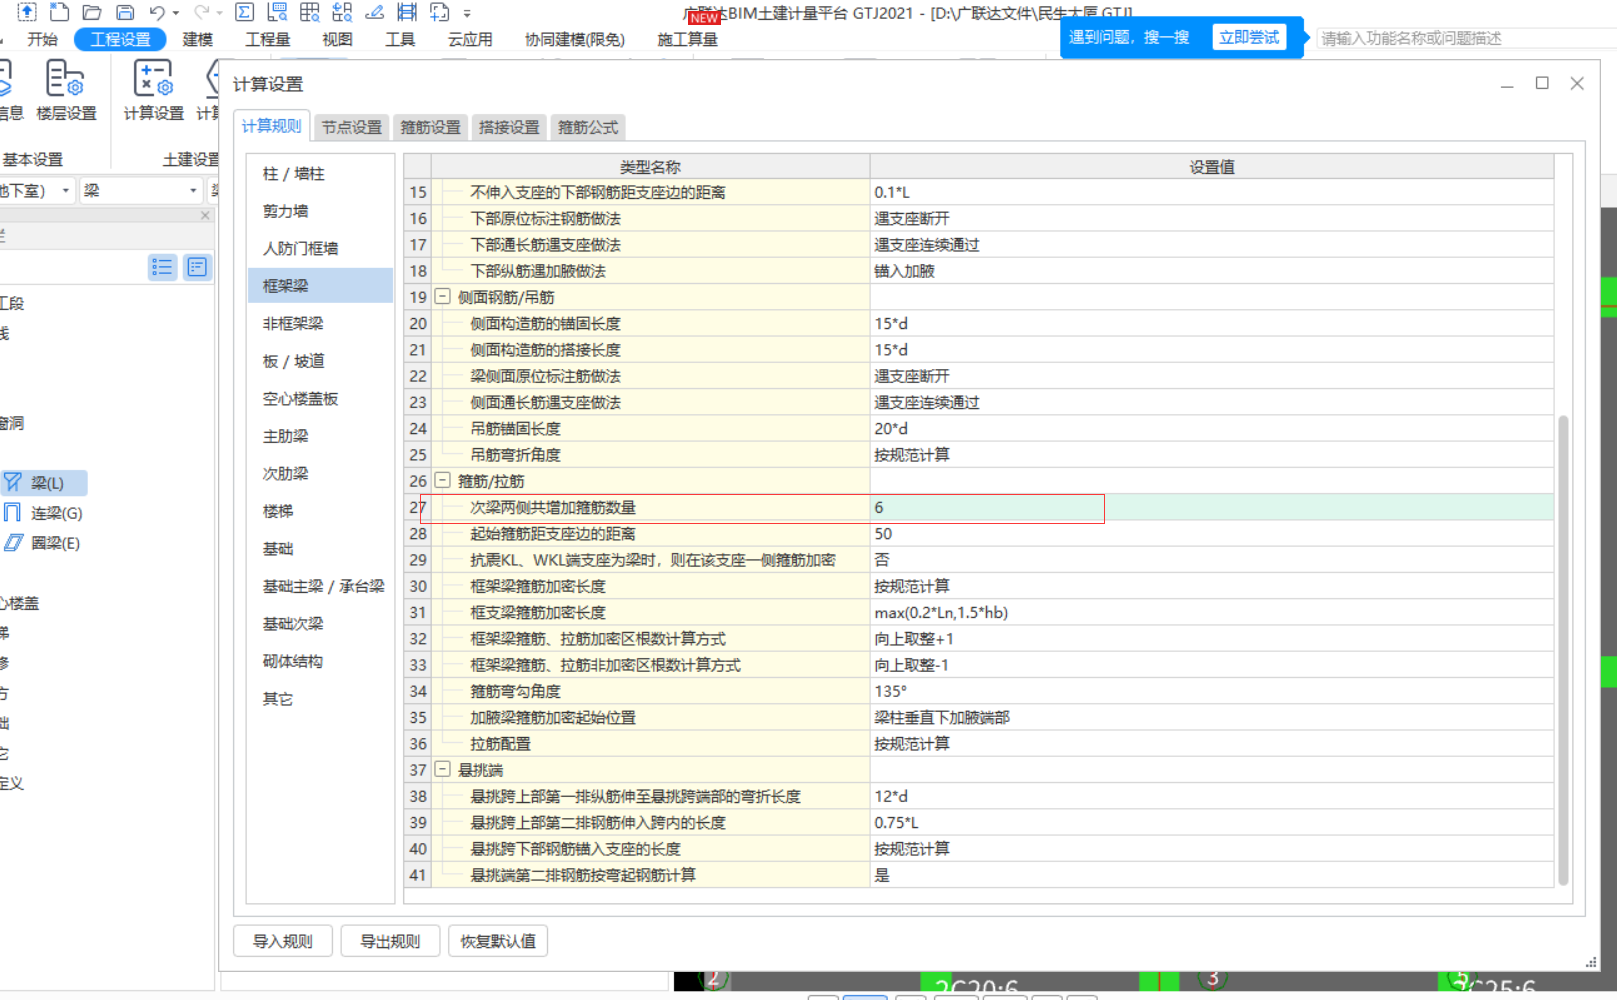1617x1000 pixels.
Task: Select the 柱 / 墙柱 category
Action: pos(321,174)
